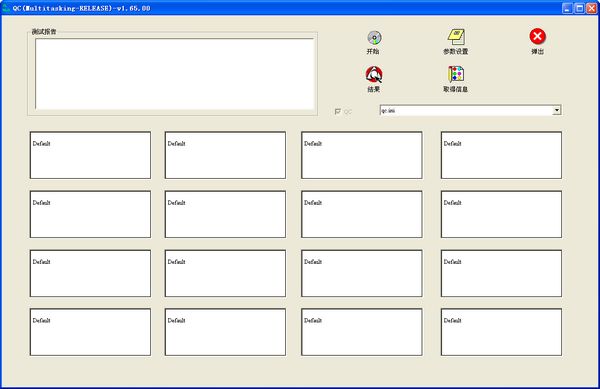Close the QC Multitasking window
Screen dimensions: 600x389
592,8
